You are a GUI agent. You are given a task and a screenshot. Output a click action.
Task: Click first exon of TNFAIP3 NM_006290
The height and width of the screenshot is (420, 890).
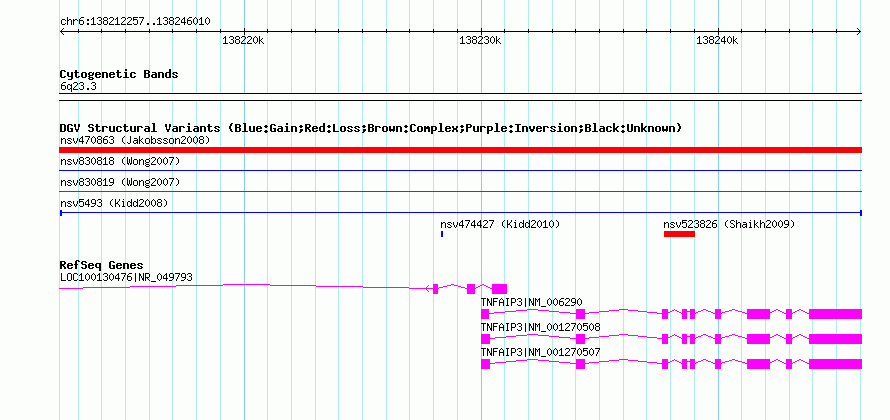(x=485, y=314)
